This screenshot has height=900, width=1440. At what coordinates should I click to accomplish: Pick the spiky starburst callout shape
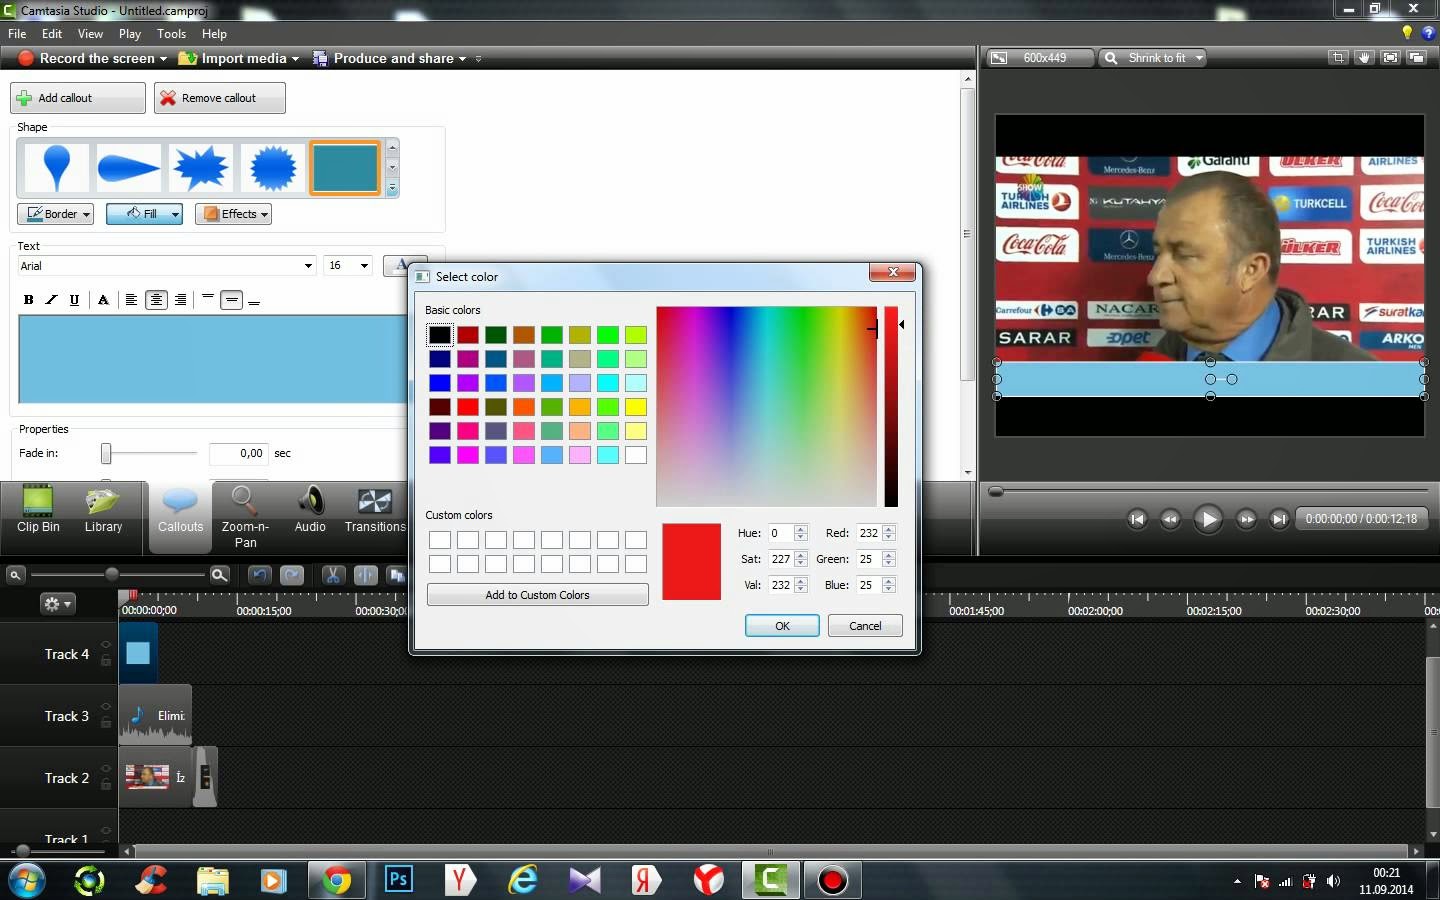[200, 167]
